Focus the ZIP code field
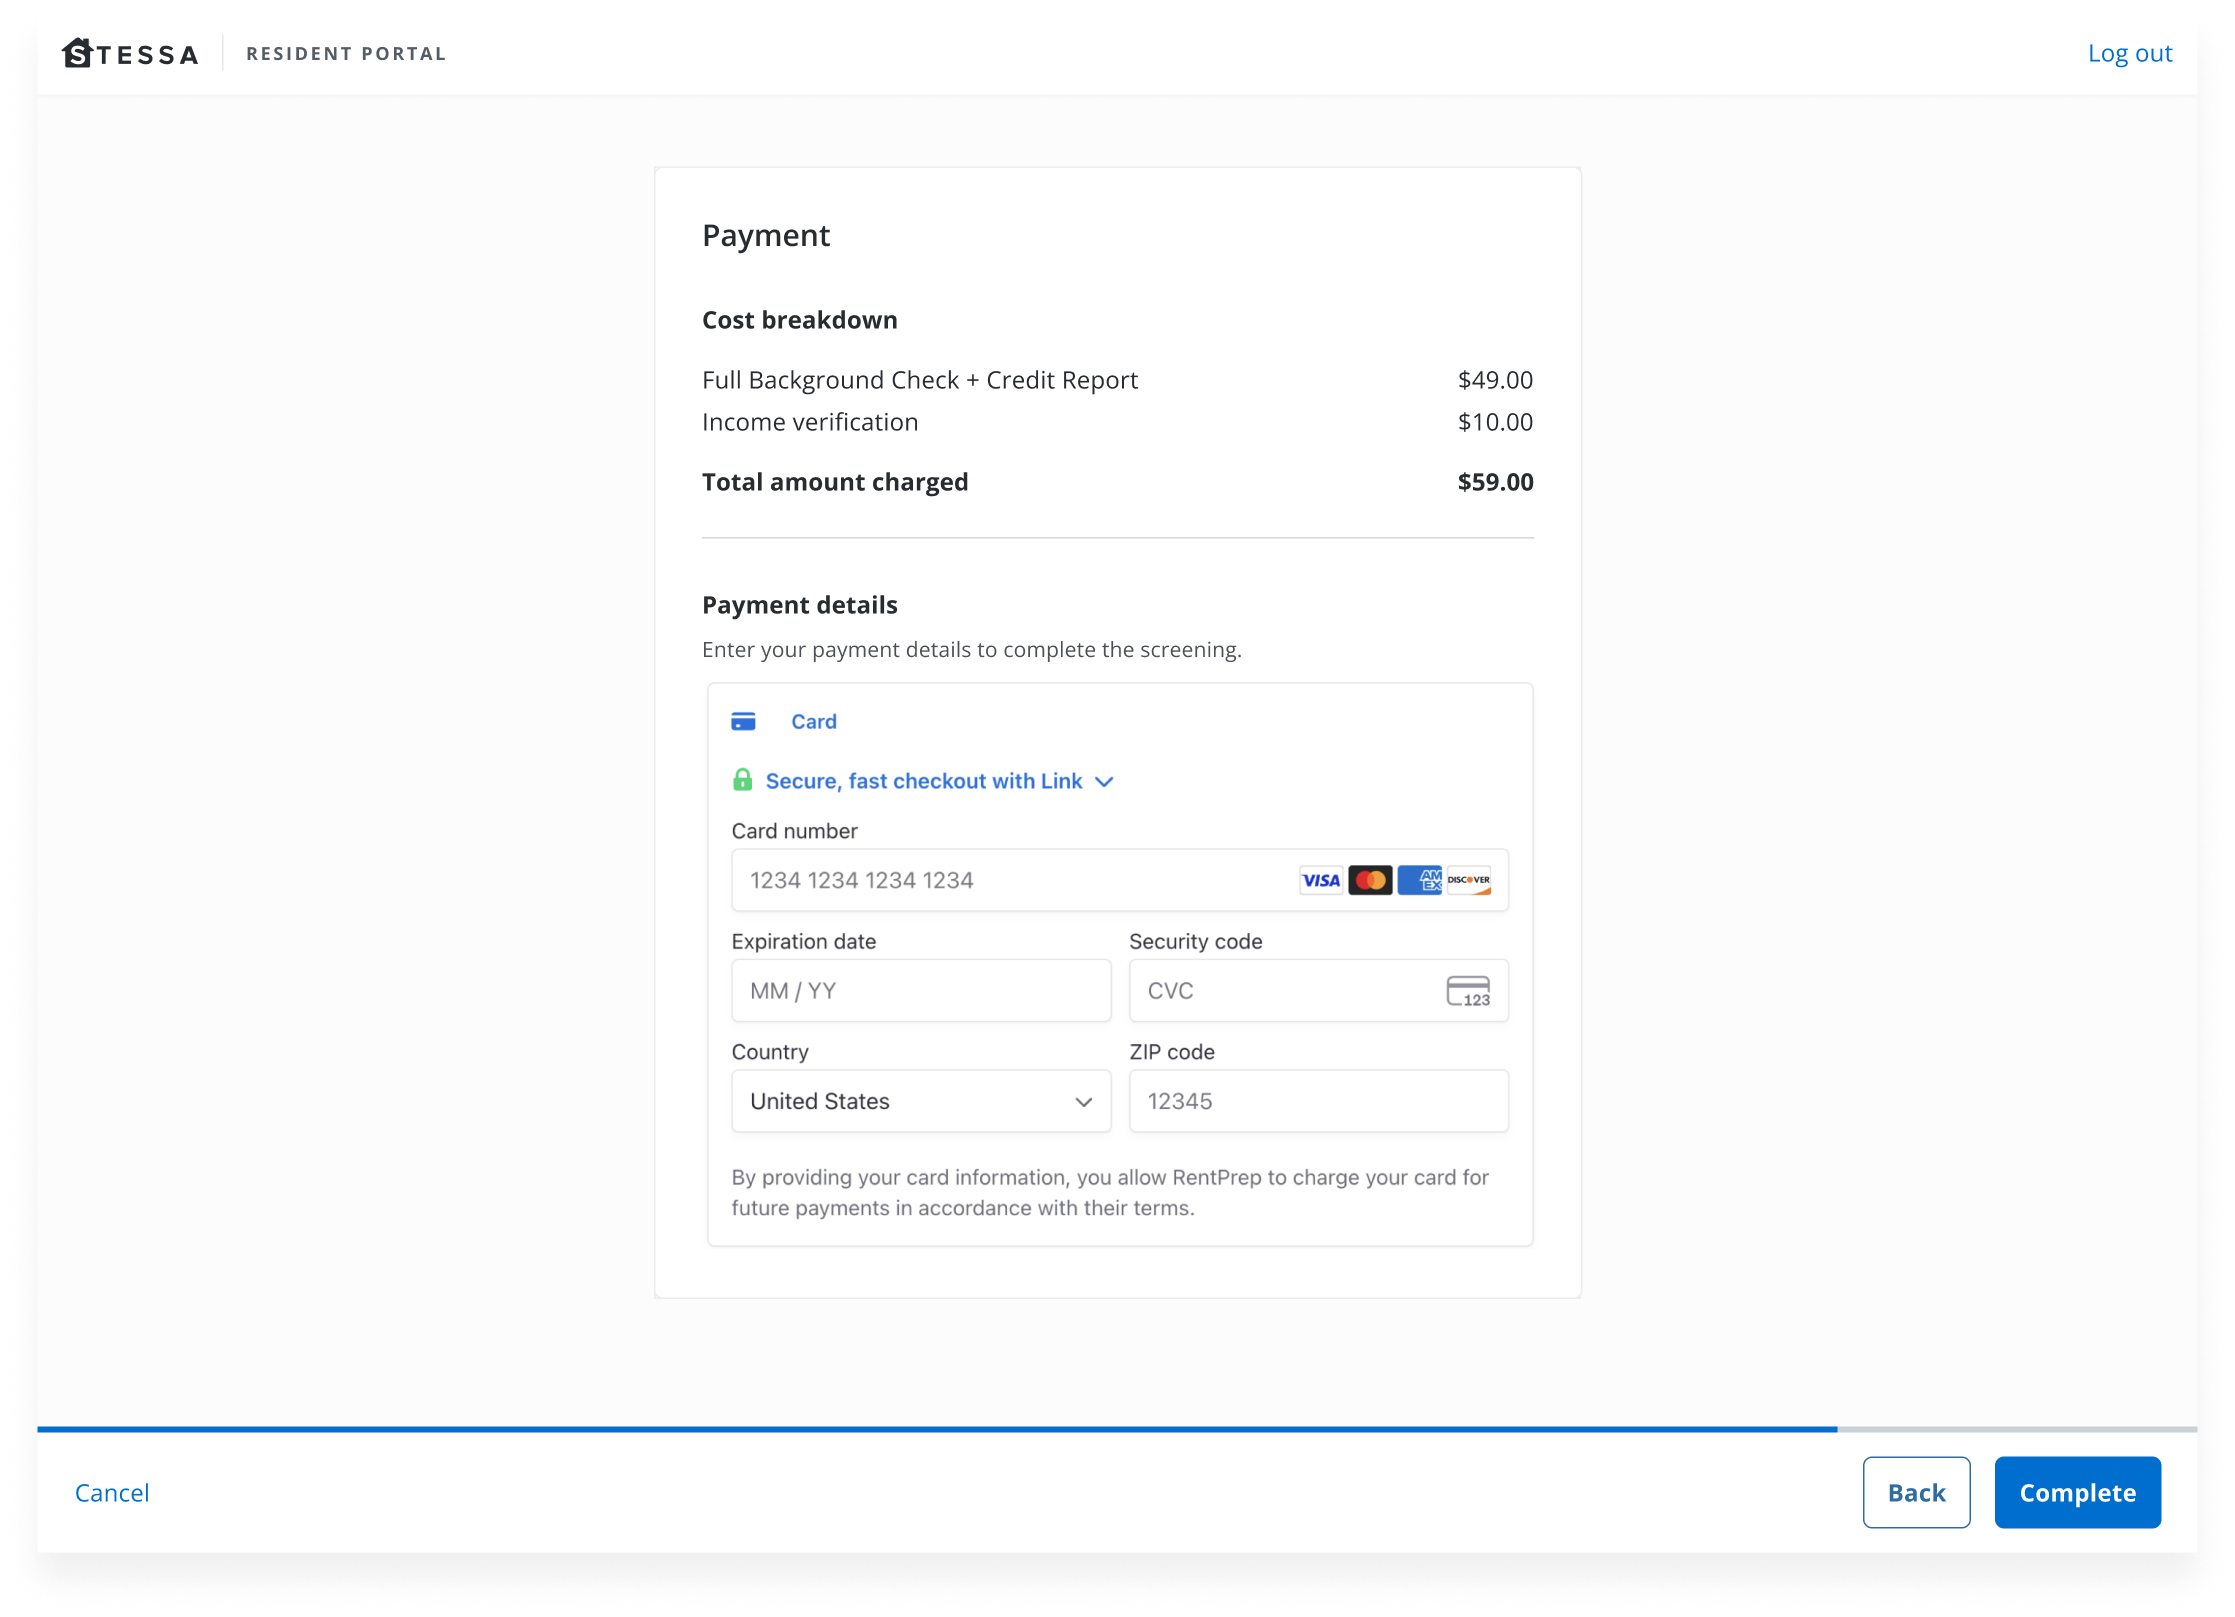 (x=1319, y=1101)
